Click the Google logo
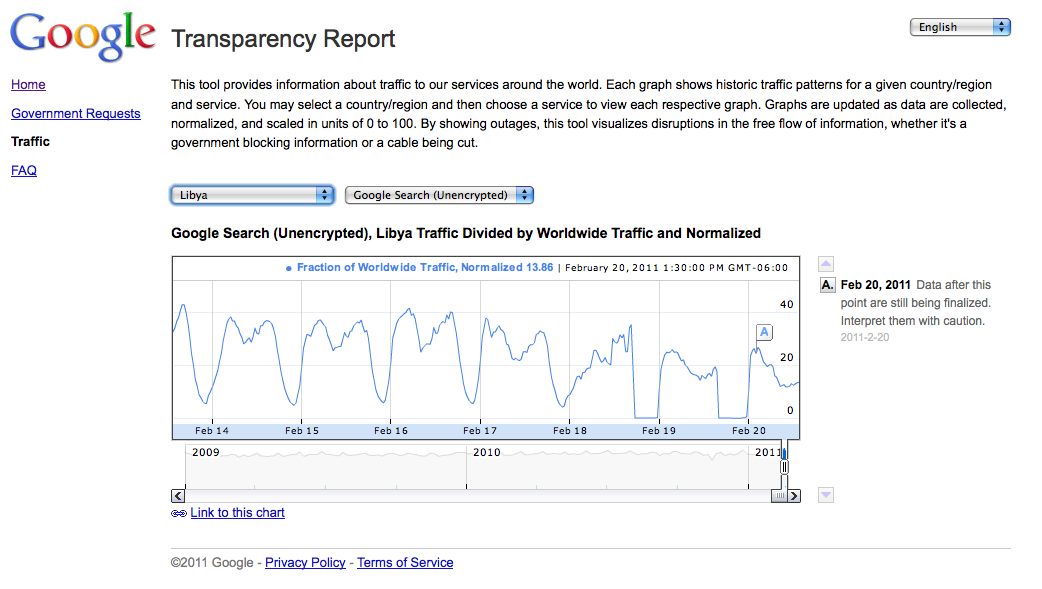 tap(82, 38)
